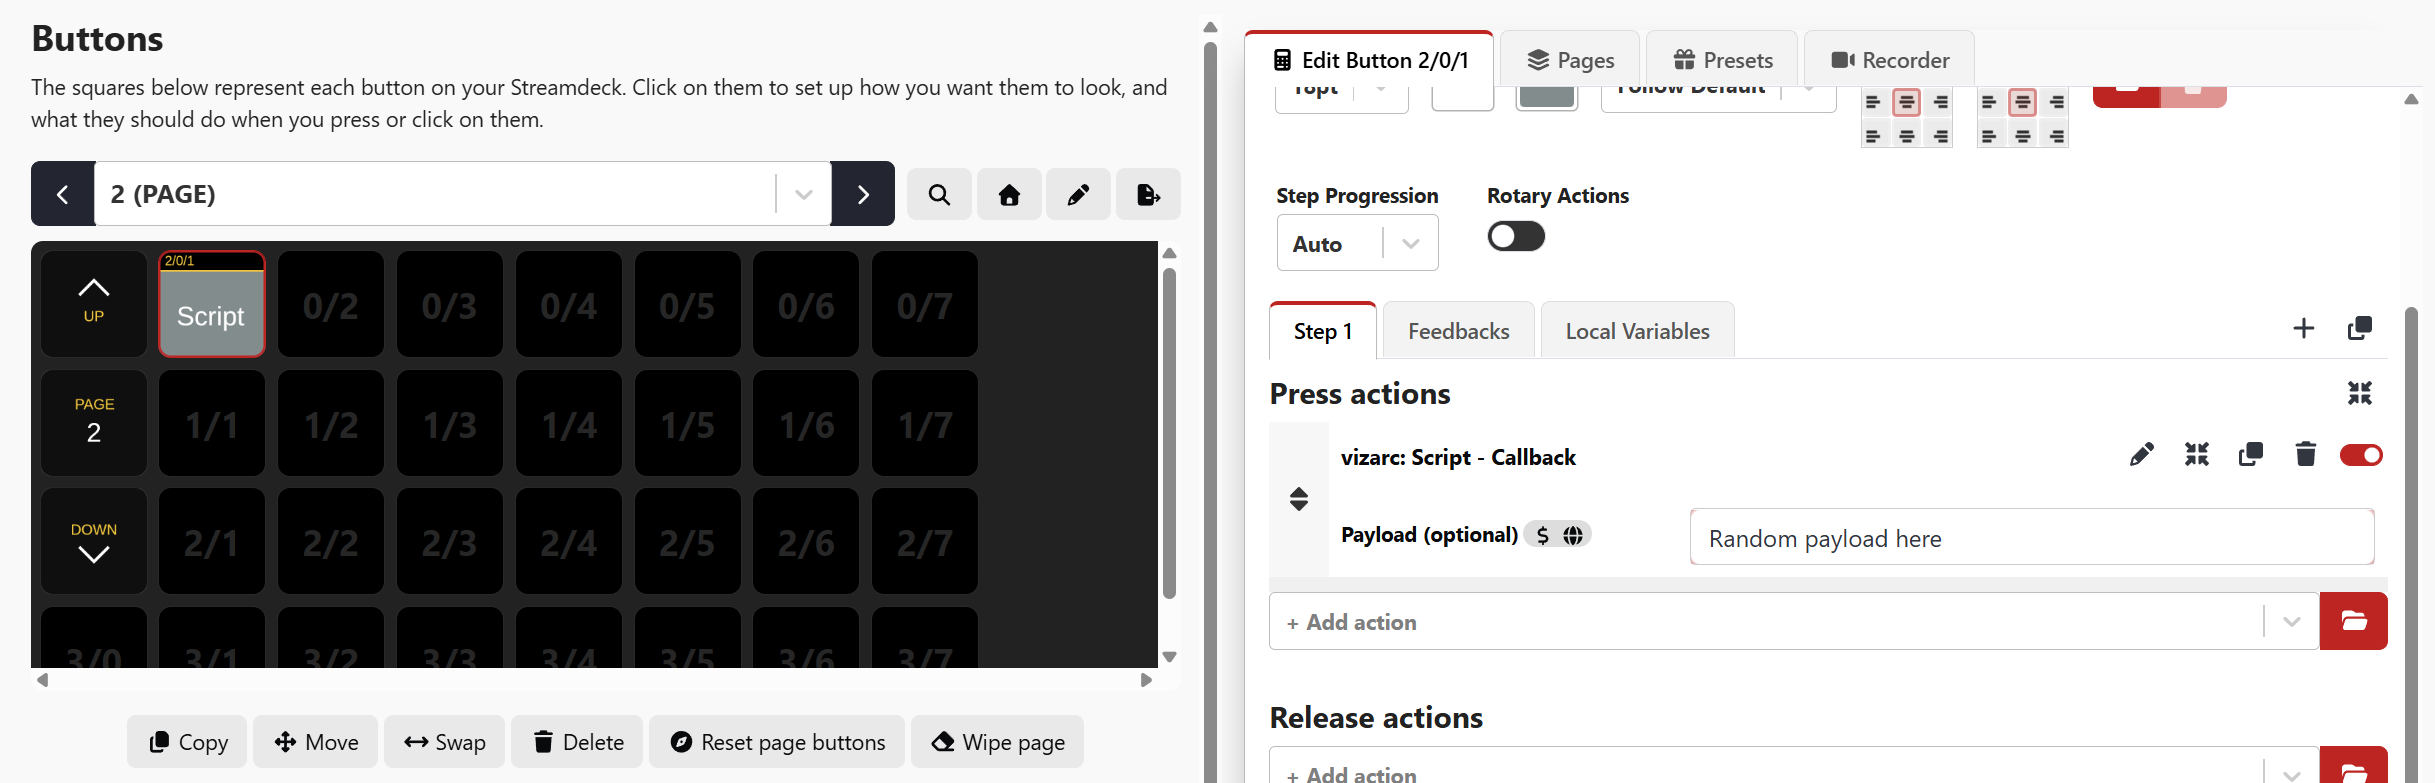Switch to the Feedbacks tab
Image resolution: width=2435 pixels, height=783 pixels.
[1459, 331]
